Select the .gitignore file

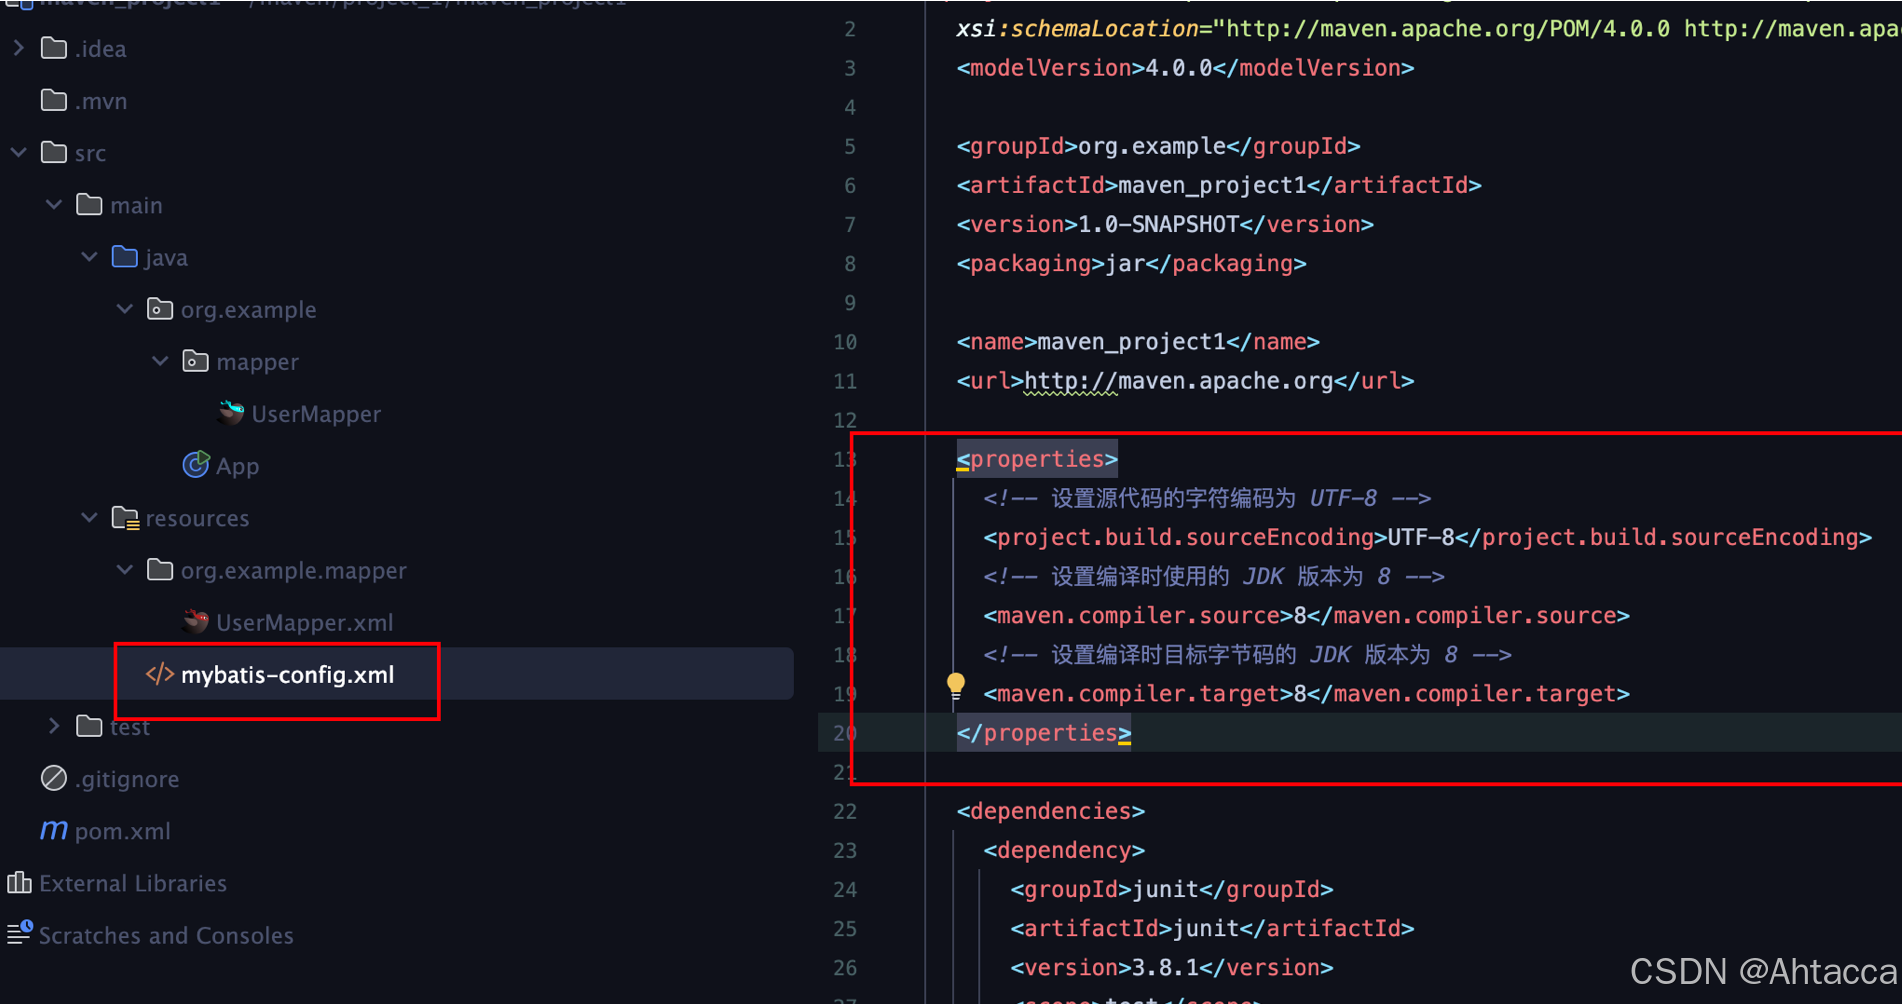pos(127,779)
